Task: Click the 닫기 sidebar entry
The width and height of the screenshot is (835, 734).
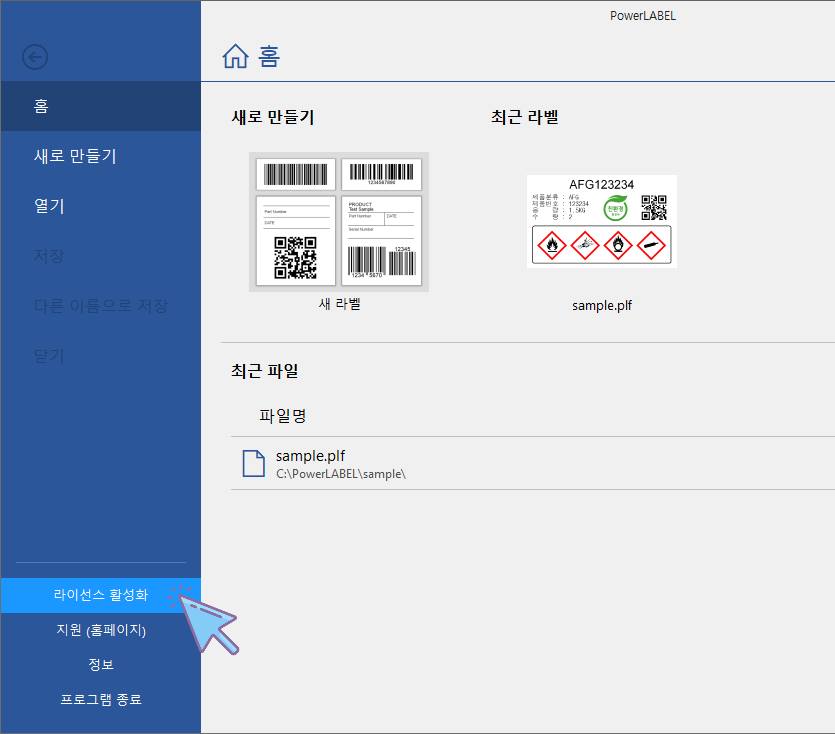Action: 100,355
